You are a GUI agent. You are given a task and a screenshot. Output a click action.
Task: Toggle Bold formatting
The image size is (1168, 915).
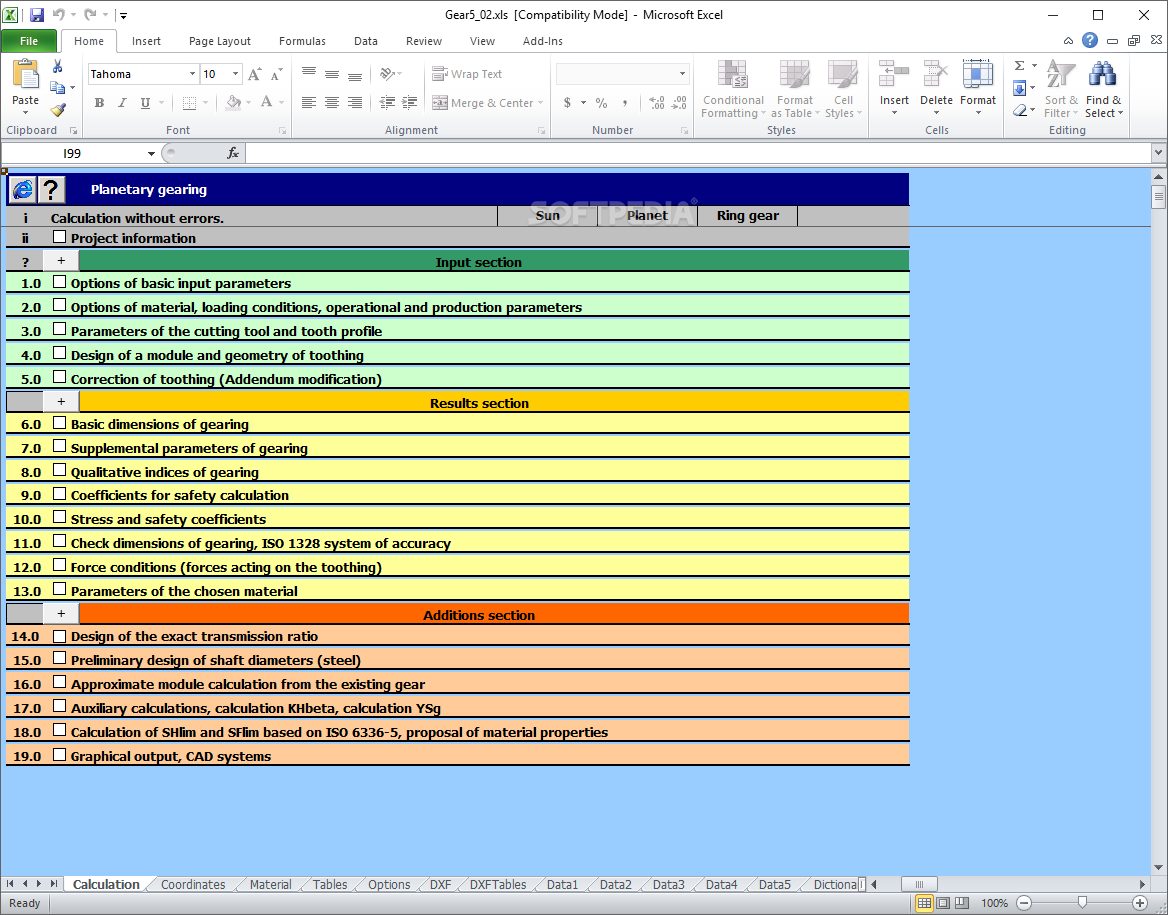coord(99,103)
